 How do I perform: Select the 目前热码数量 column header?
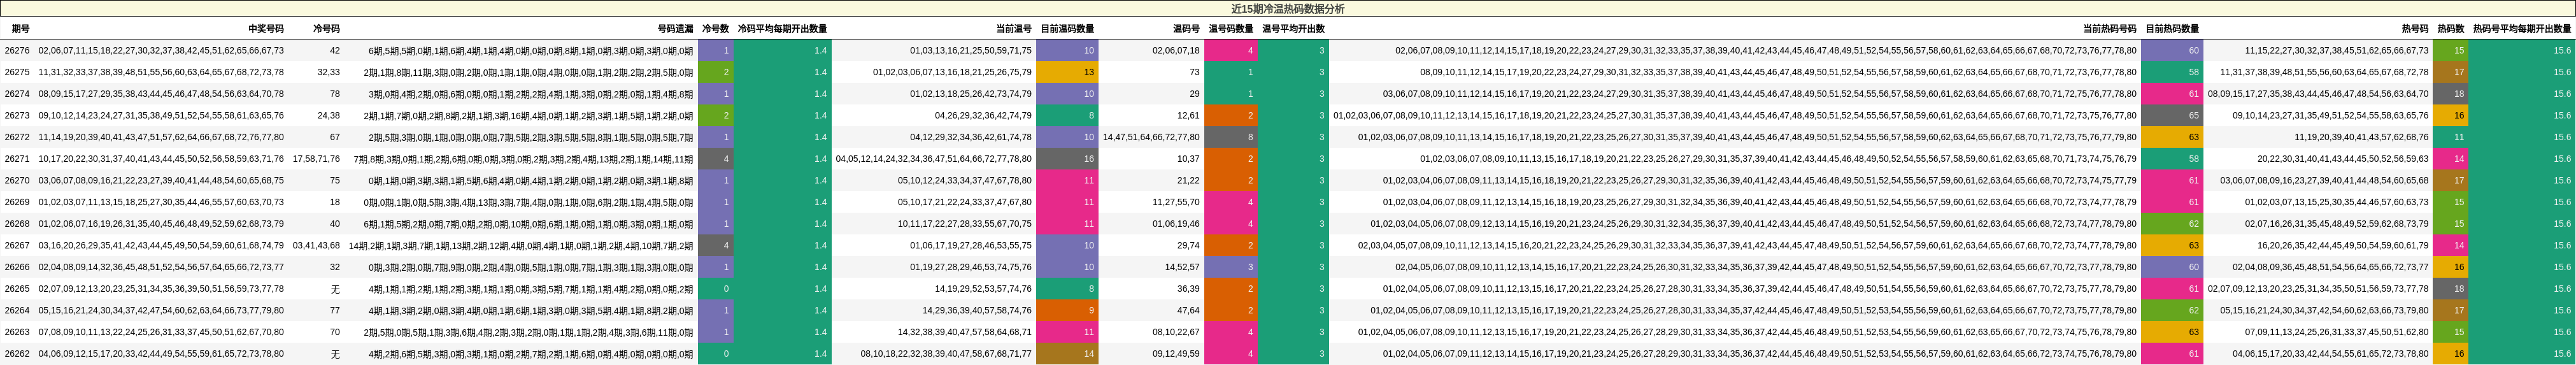(x=2172, y=29)
